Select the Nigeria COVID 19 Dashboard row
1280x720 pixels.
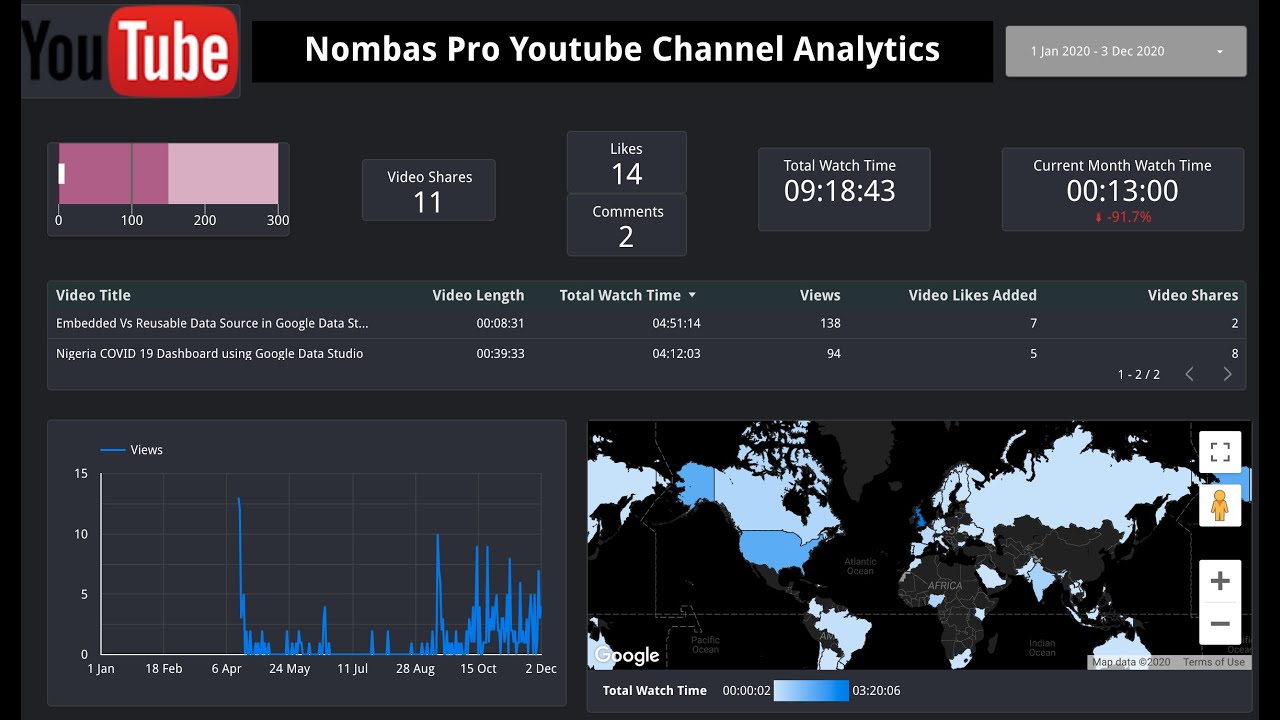tap(647, 353)
